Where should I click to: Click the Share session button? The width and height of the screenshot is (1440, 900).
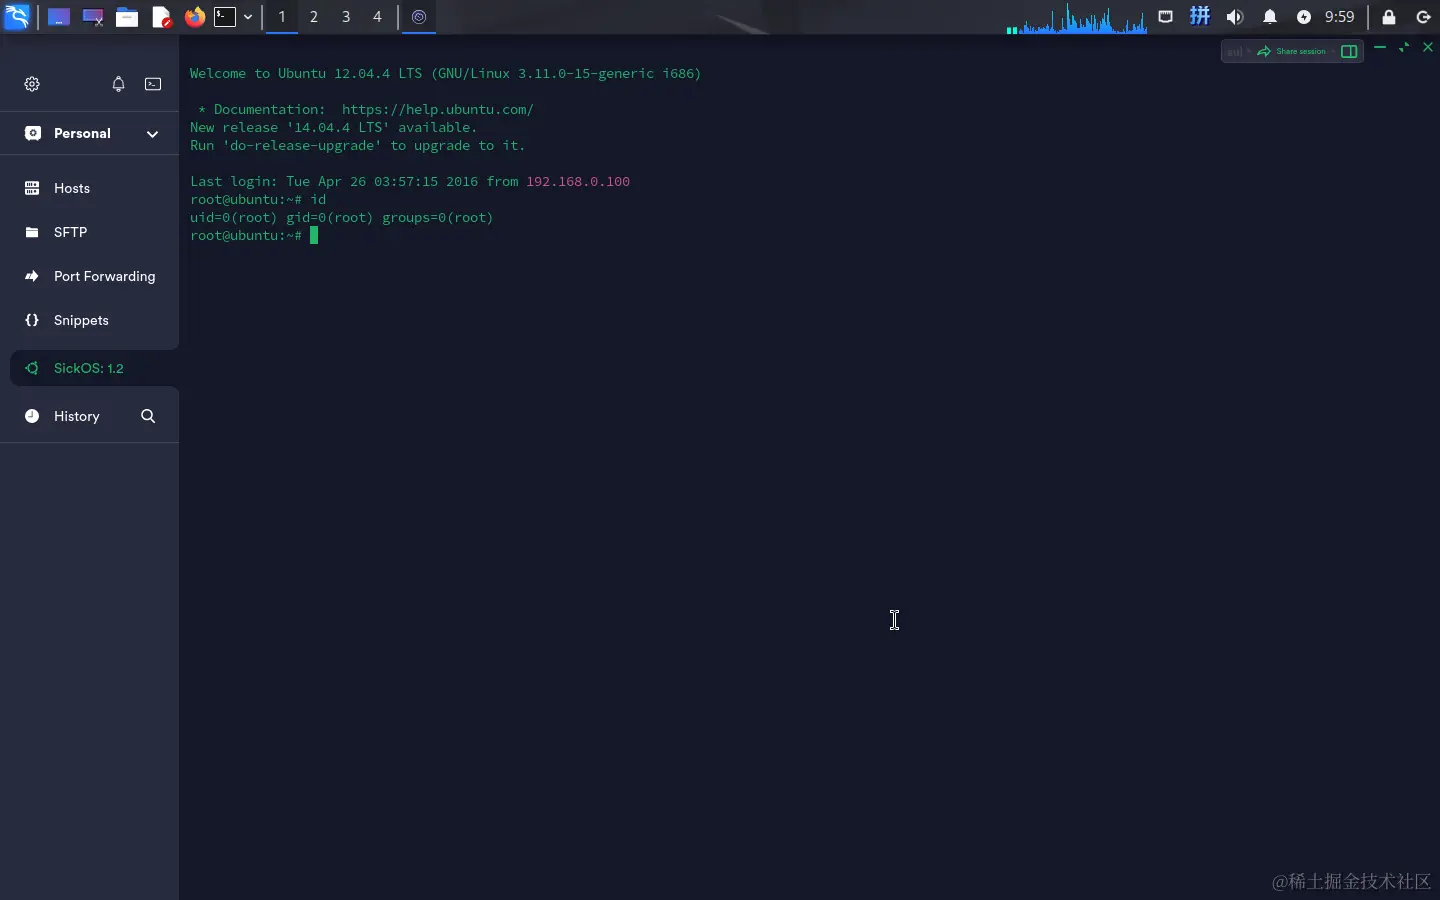(x=1292, y=51)
